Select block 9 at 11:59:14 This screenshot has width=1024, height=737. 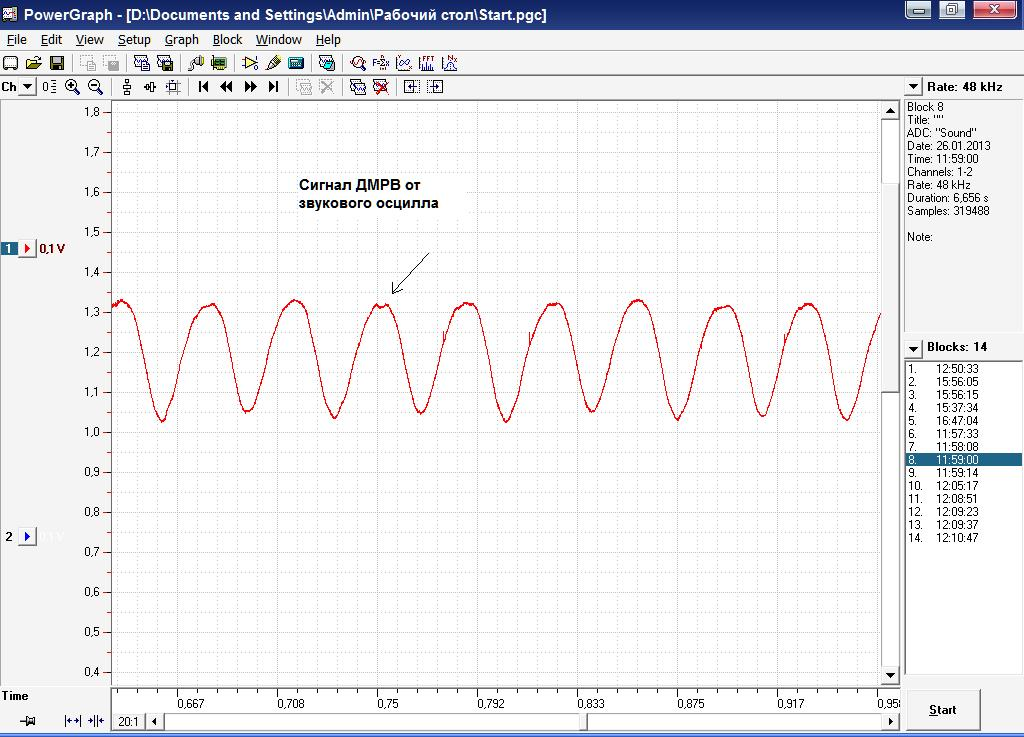pyautogui.click(x=963, y=473)
